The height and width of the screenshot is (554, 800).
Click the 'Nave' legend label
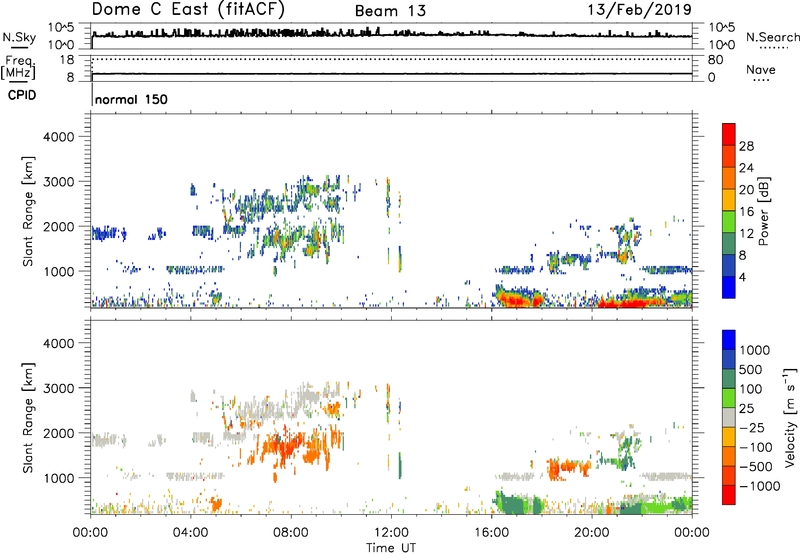[761, 69]
